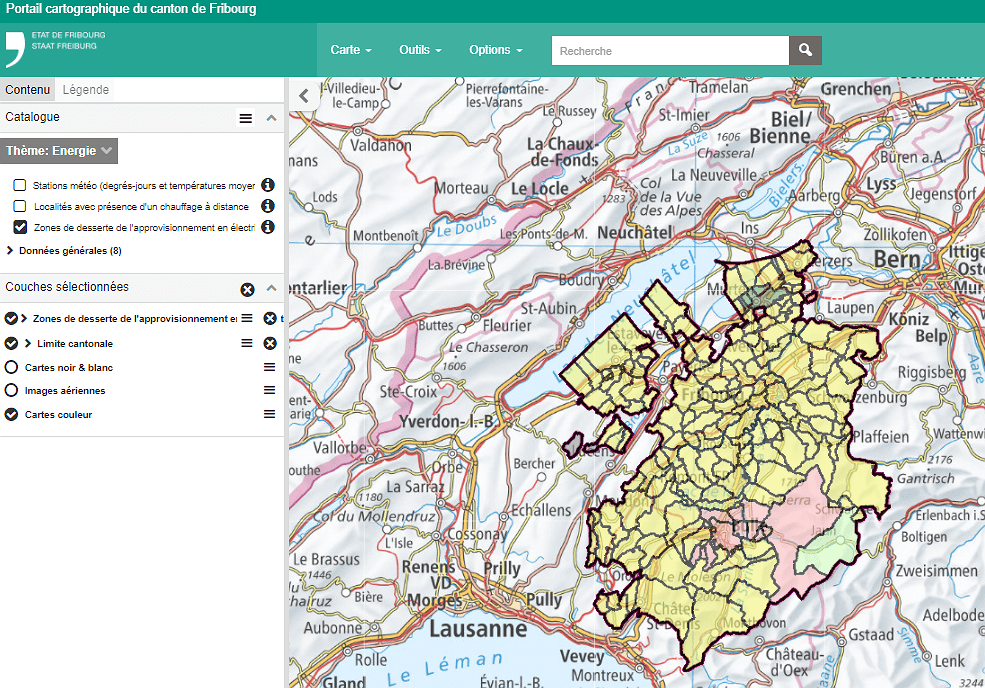Image resolution: width=985 pixels, height=688 pixels.
Task: Click the Recherche search field
Action: click(669, 50)
